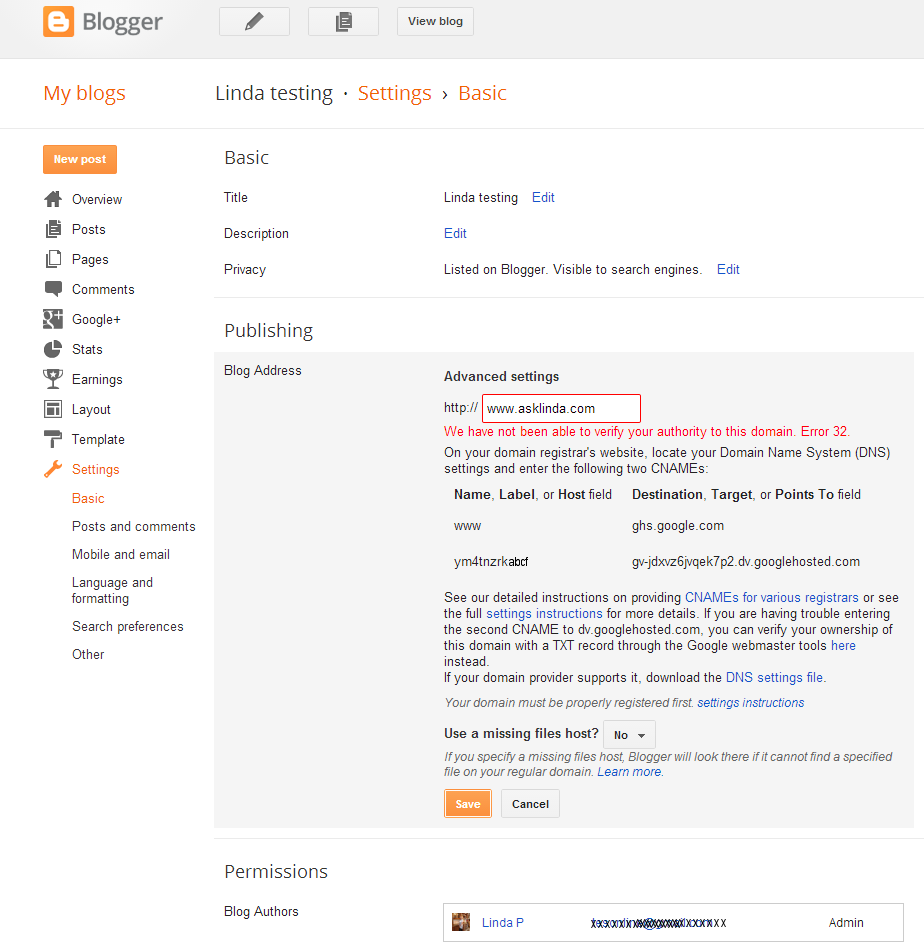This screenshot has width=924, height=944.
Task: Click the Template paint-roller icon
Action: pyautogui.click(x=53, y=439)
